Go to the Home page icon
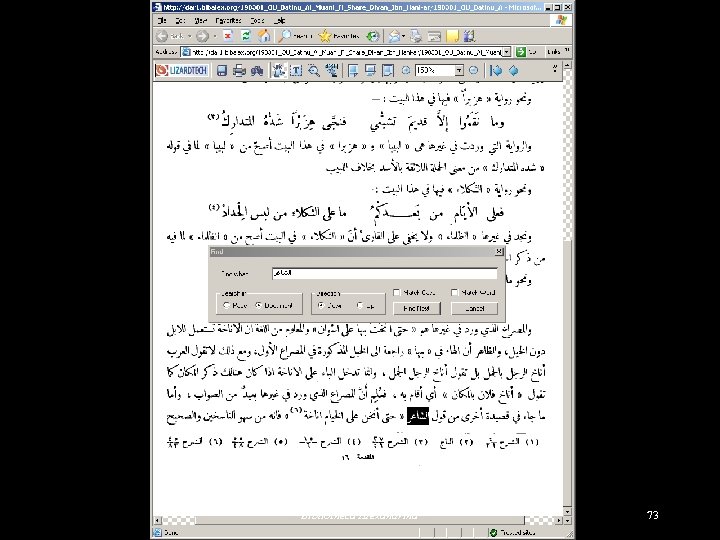This screenshot has height=540, width=720. [x=264, y=36]
